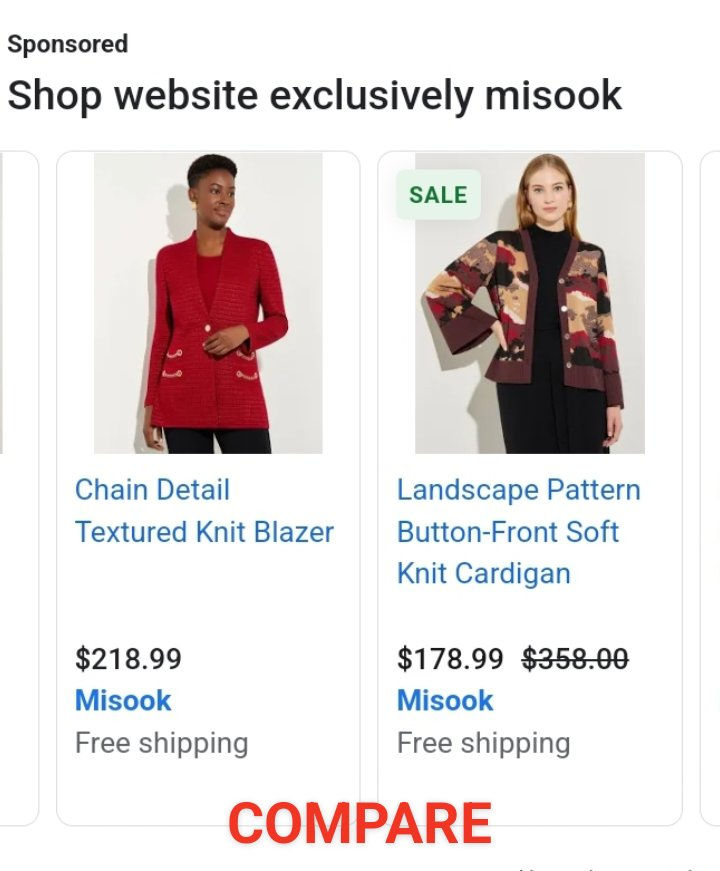Click the $178.99 cardigan sale price

point(450,659)
